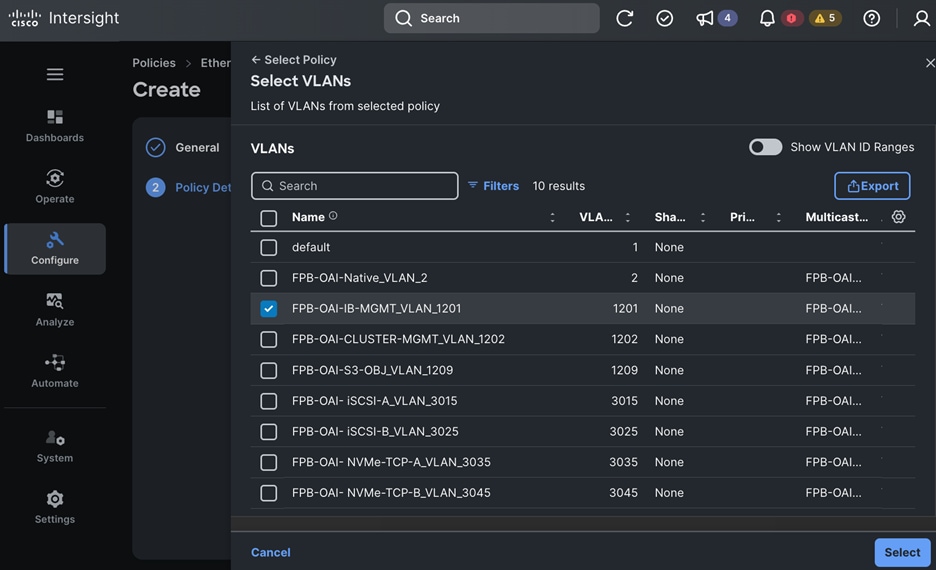Click the General step checkmark icon
The image size is (936, 570).
point(155,147)
